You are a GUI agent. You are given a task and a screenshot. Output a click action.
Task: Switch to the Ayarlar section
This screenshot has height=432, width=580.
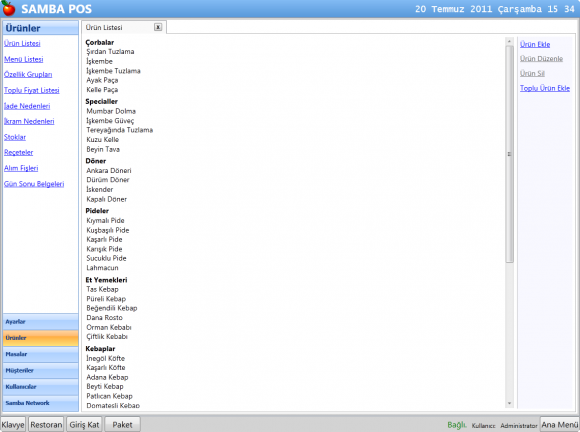point(41,322)
